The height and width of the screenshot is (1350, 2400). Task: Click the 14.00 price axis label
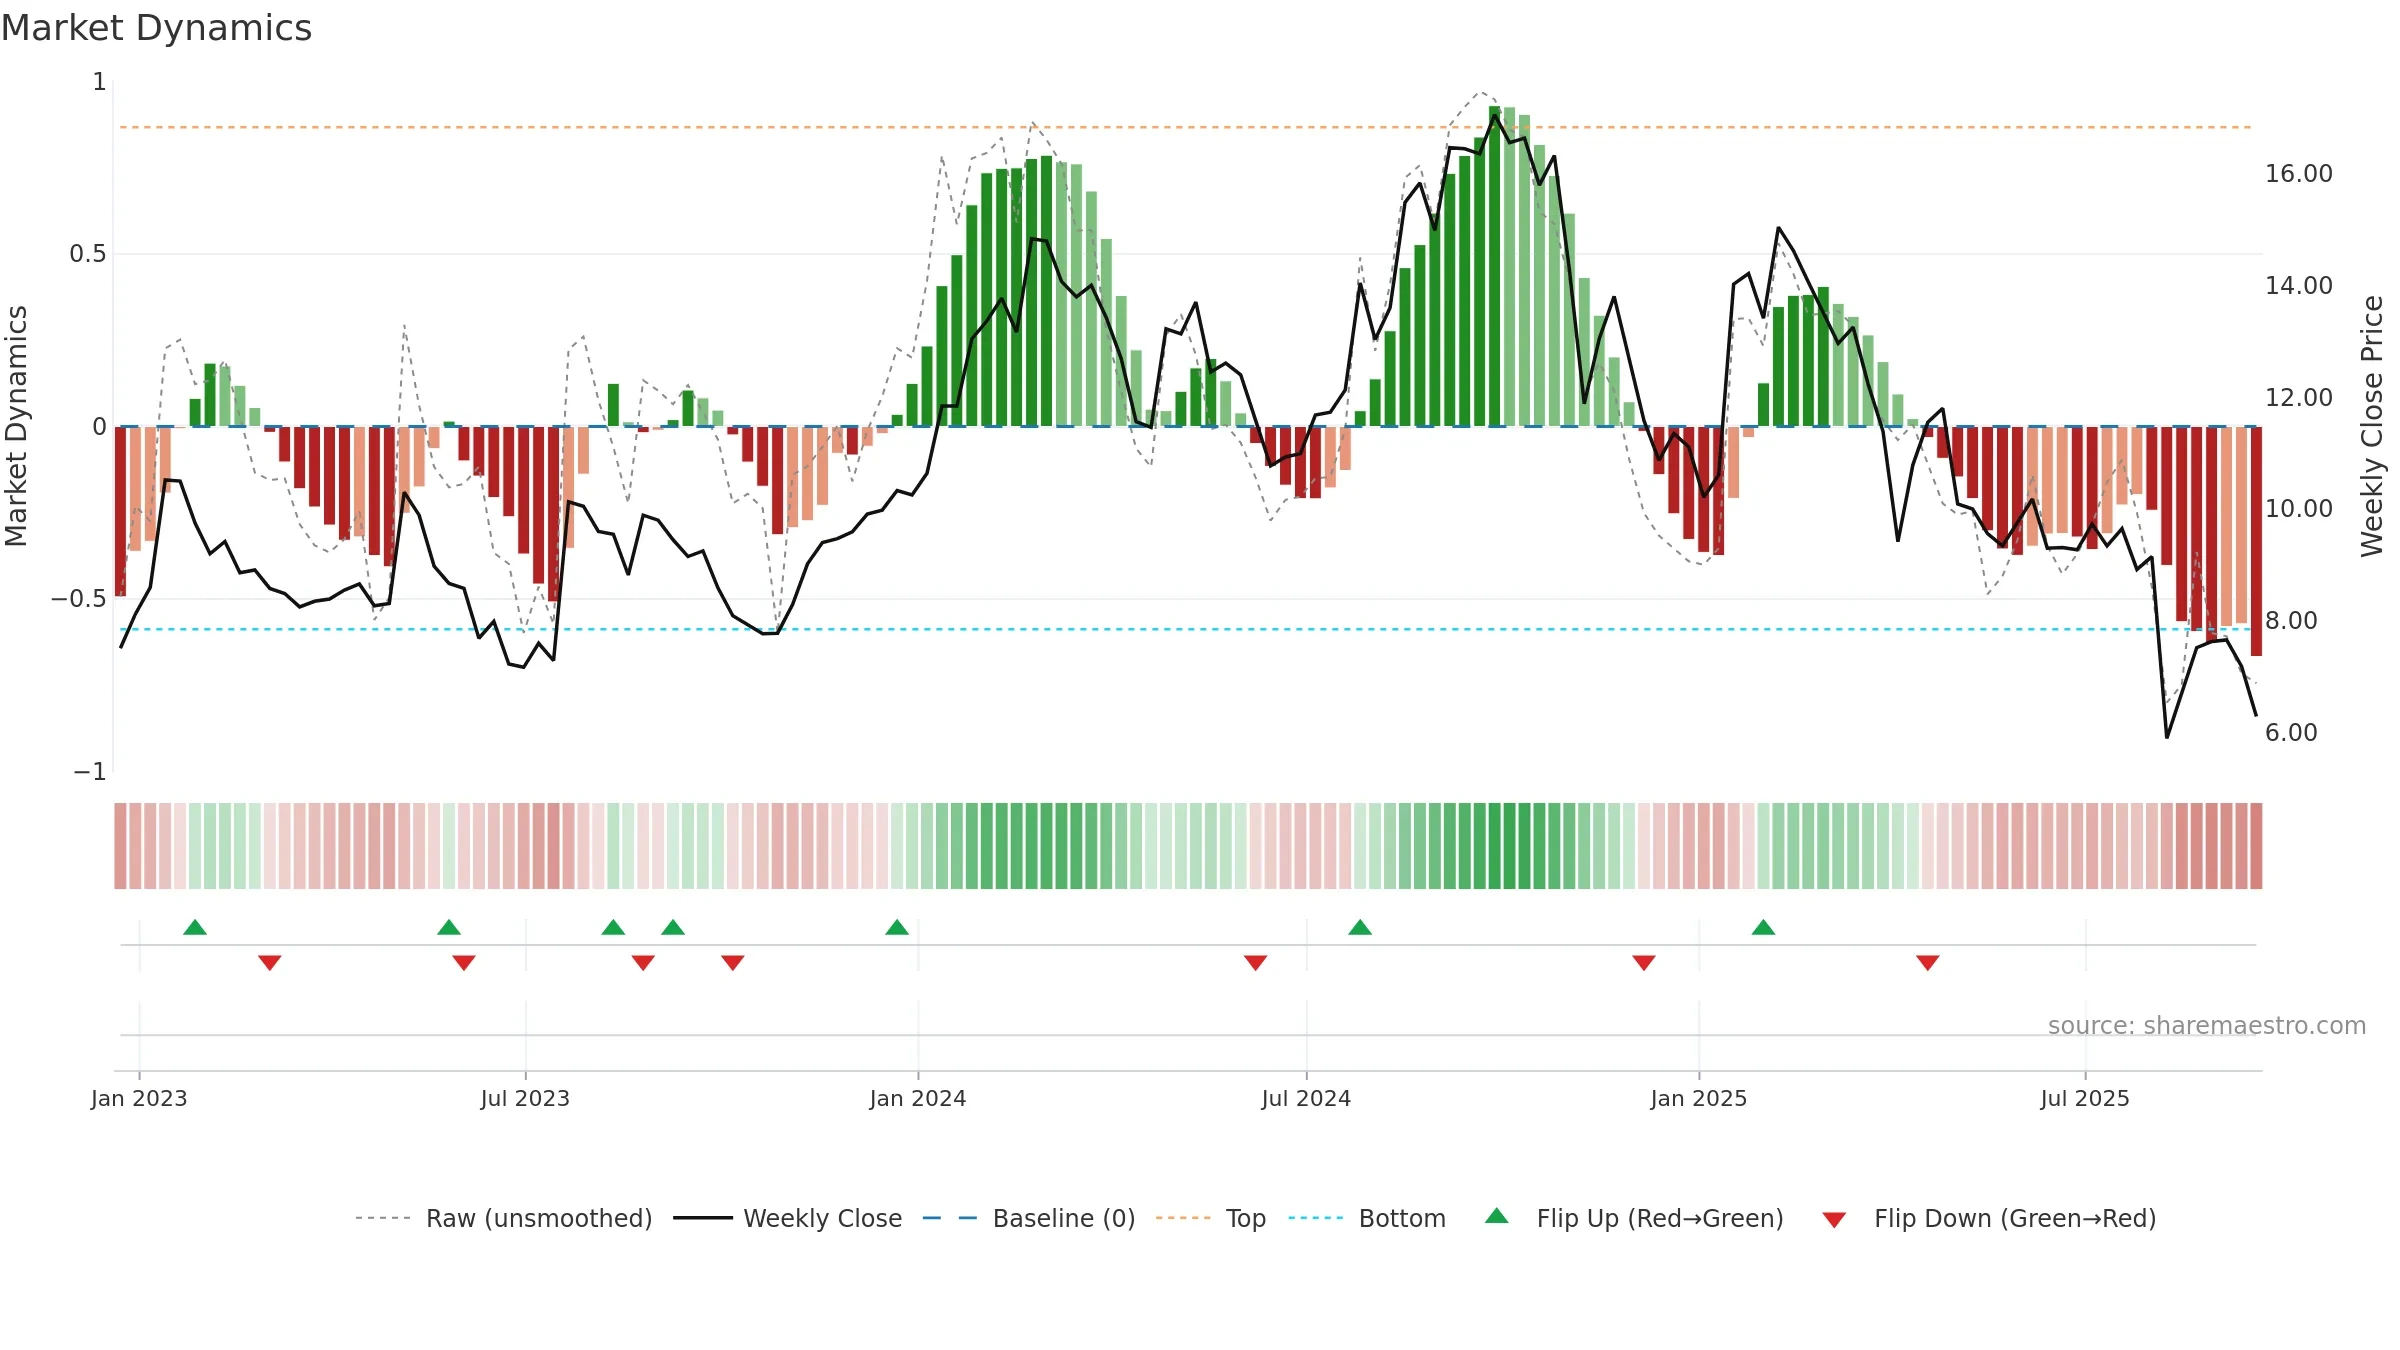[2299, 286]
